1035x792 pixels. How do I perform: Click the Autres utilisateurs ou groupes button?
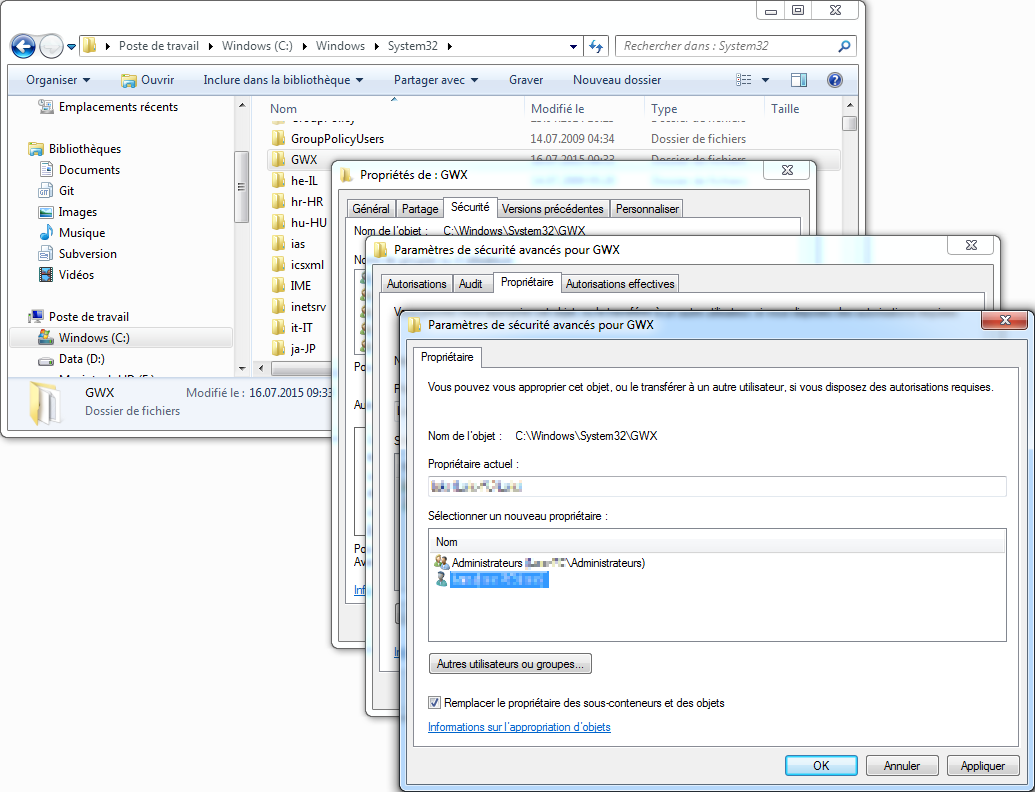pos(511,664)
